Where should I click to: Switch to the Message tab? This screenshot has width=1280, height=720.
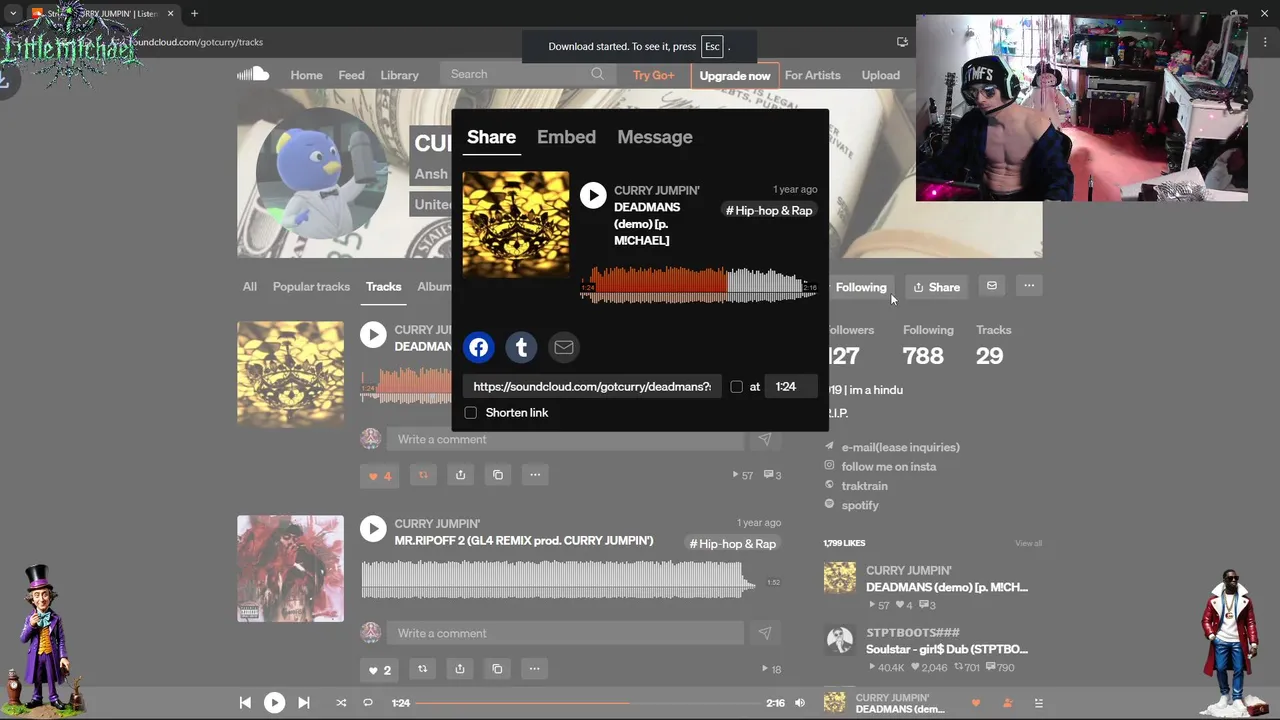pyautogui.click(x=655, y=137)
